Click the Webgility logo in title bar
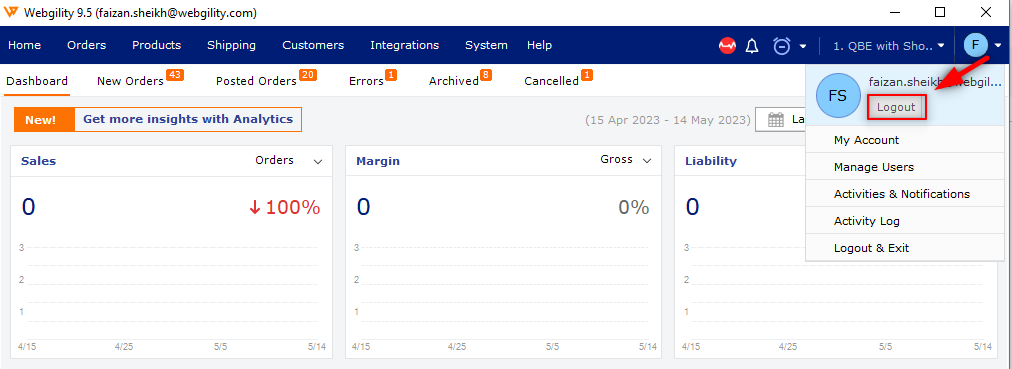 [x=11, y=12]
